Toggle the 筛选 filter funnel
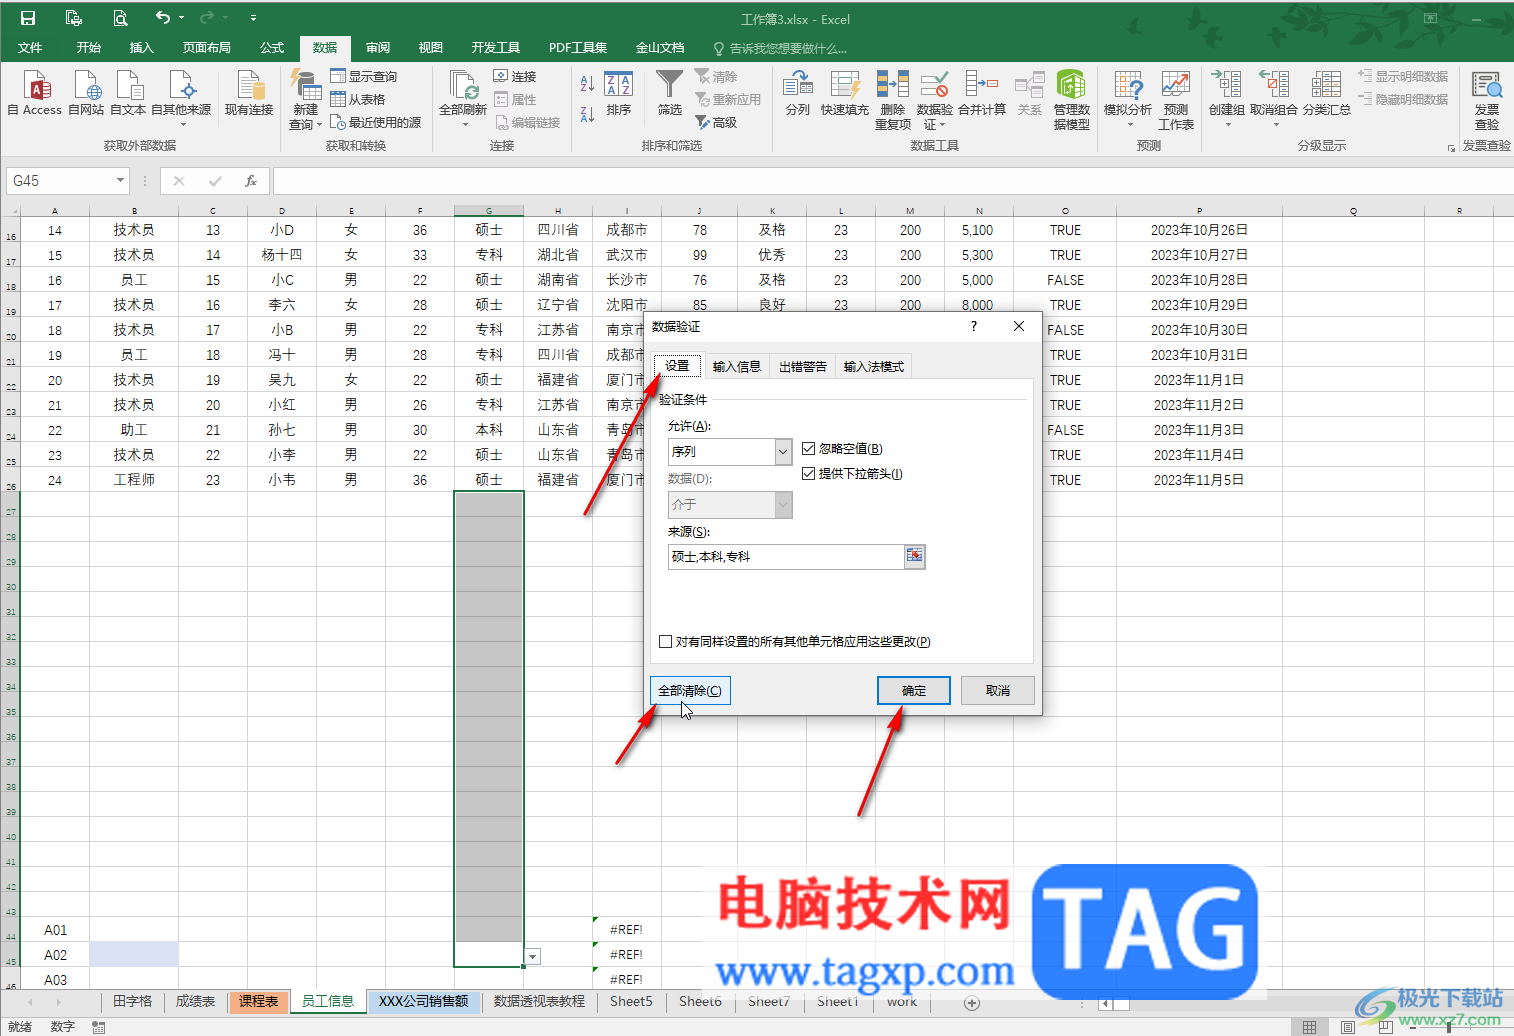Viewport: 1514px width, 1036px height. click(x=670, y=94)
